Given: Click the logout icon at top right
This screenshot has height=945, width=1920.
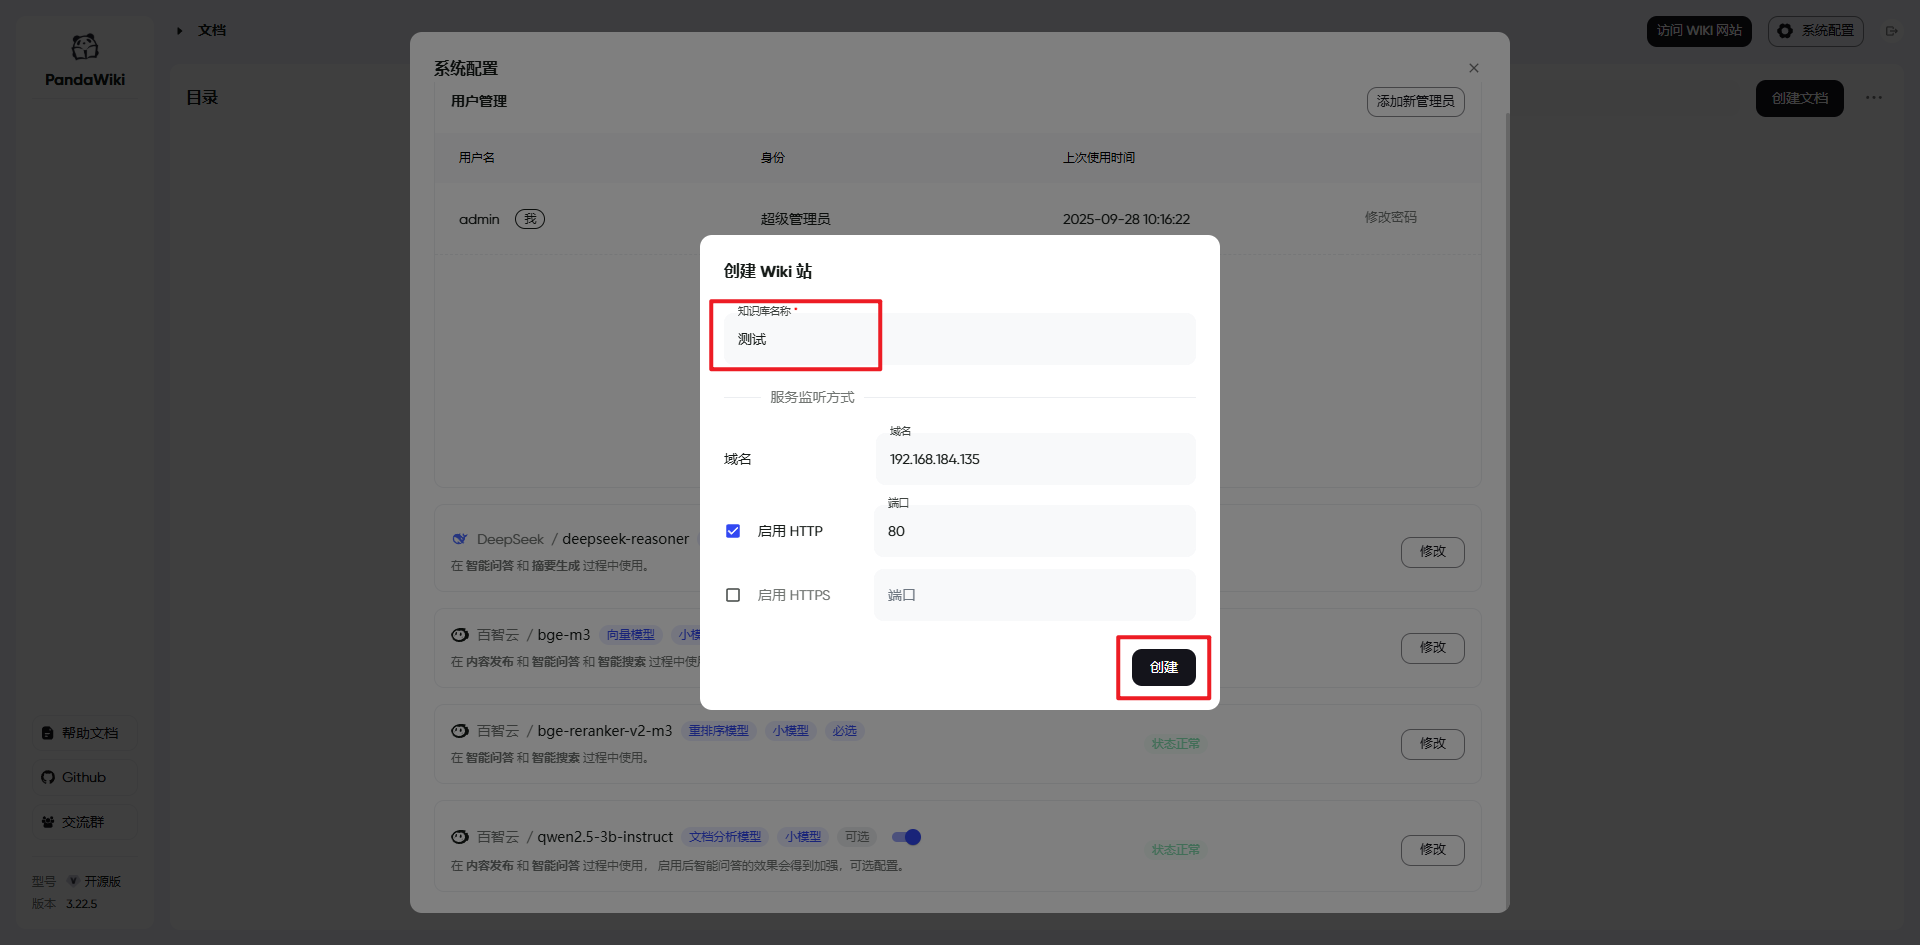Looking at the screenshot, I should (1891, 31).
